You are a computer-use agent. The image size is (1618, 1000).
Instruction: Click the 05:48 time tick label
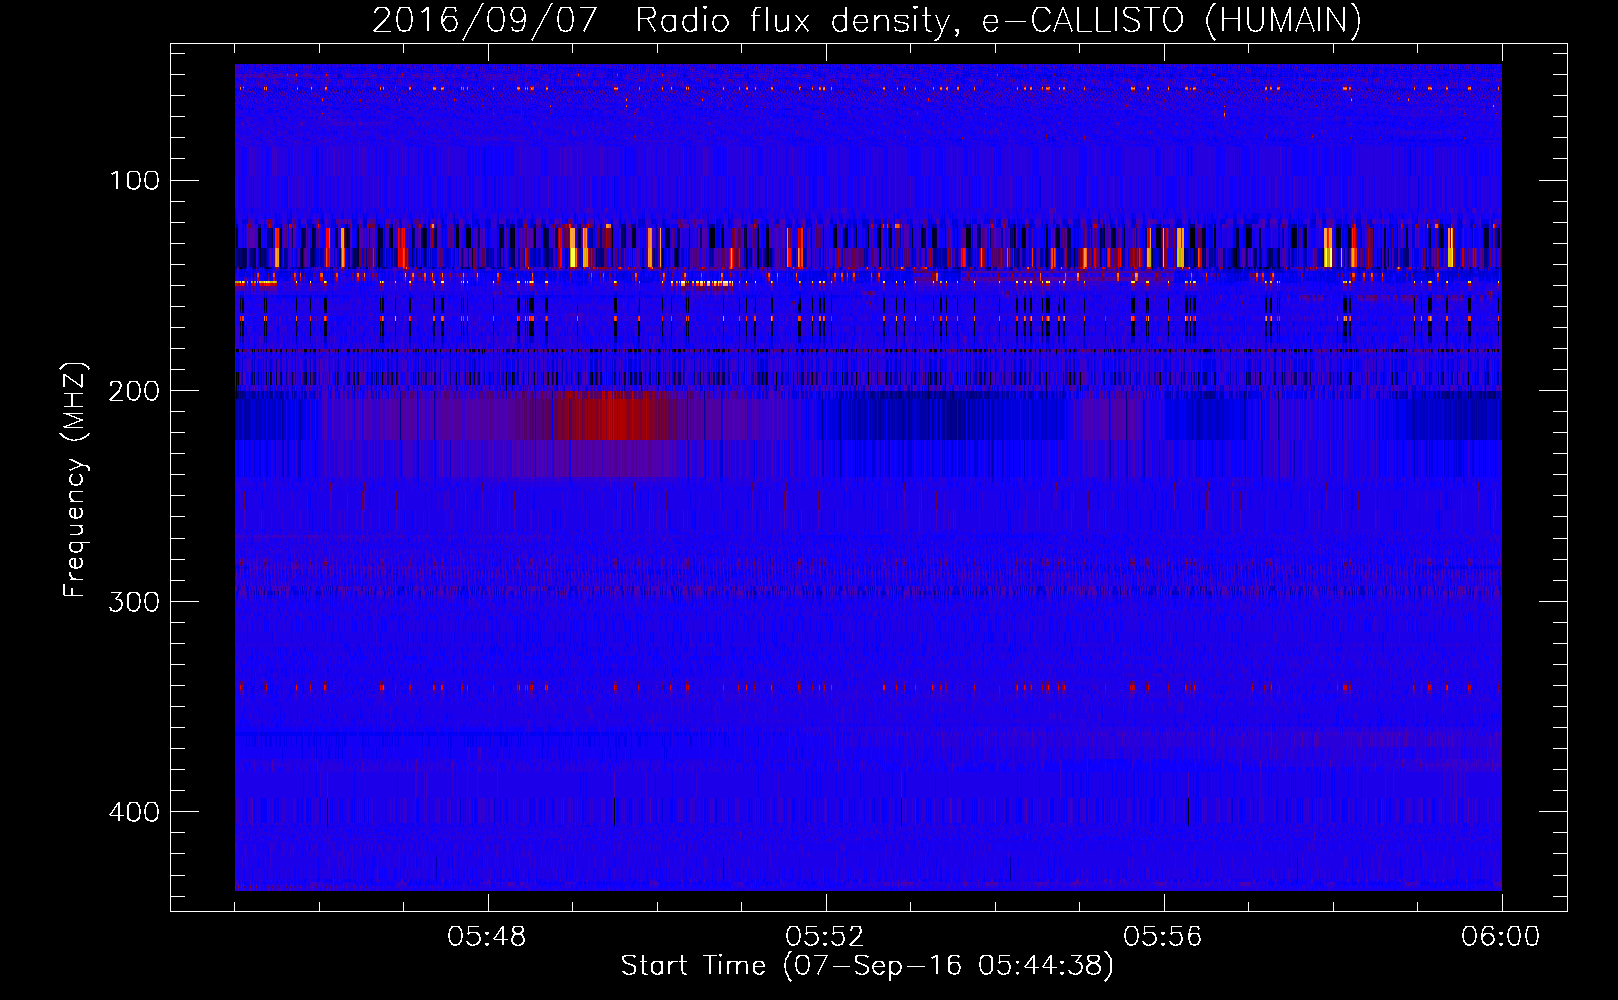tap(487, 937)
